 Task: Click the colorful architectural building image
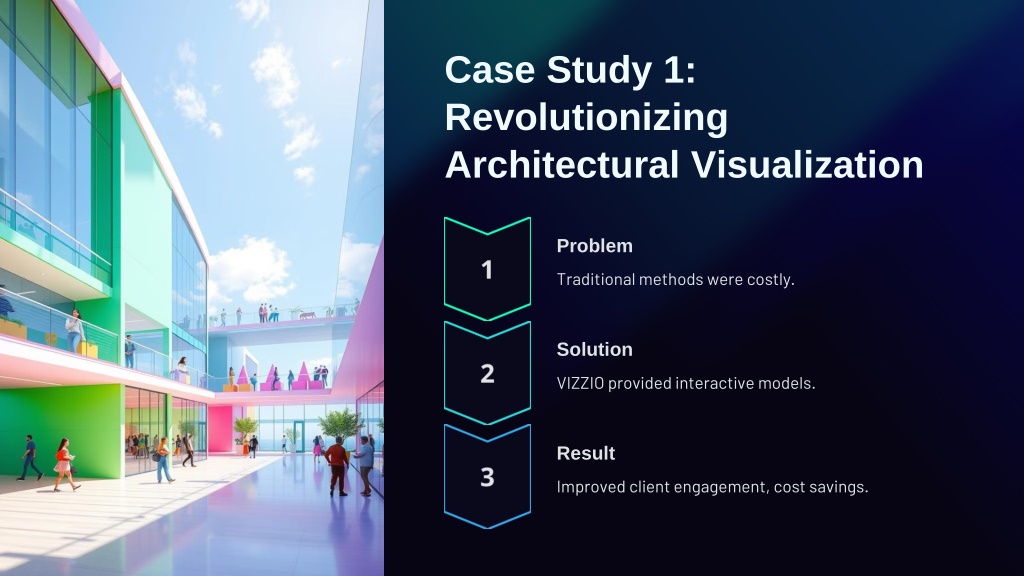click(x=192, y=288)
